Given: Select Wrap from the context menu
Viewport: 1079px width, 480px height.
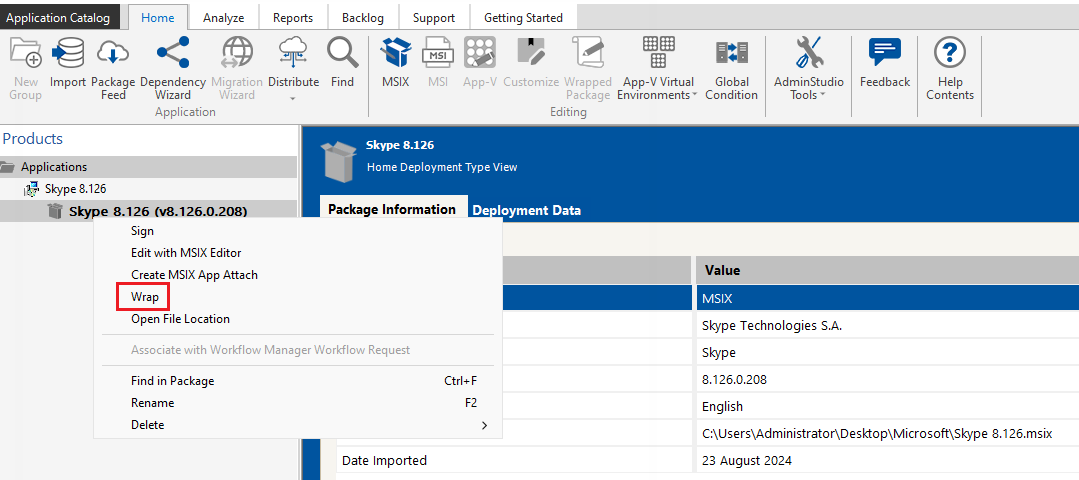Looking at the screenshot, I should tap(145, 297).
